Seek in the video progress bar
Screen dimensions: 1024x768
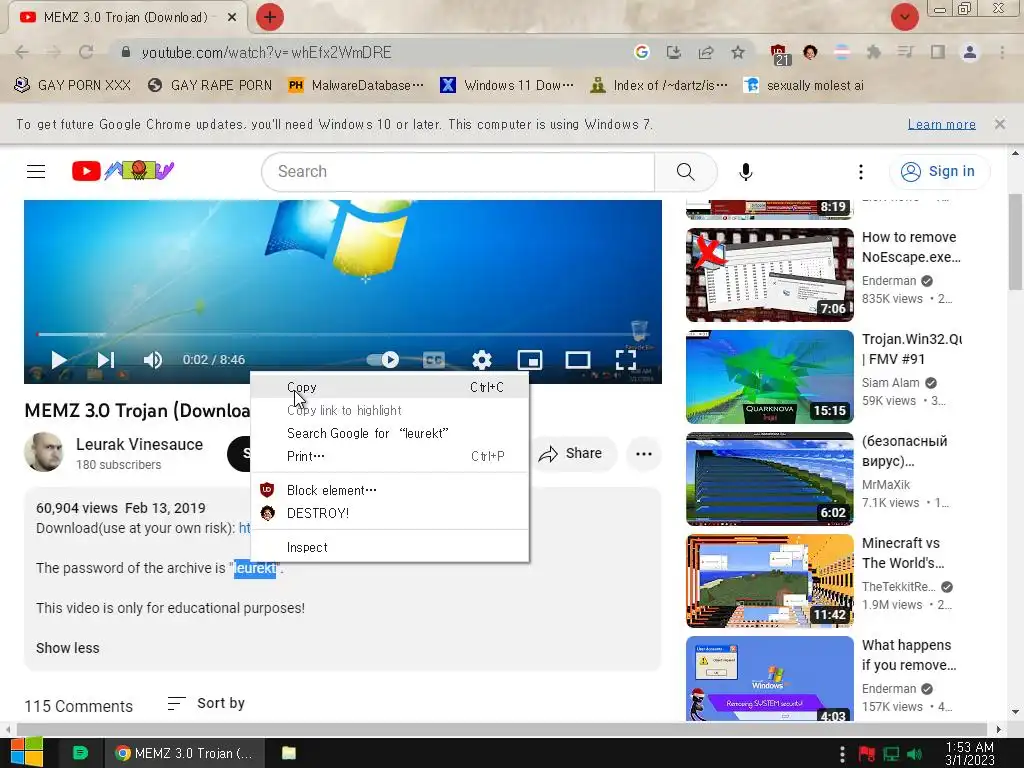coord(343,334)
